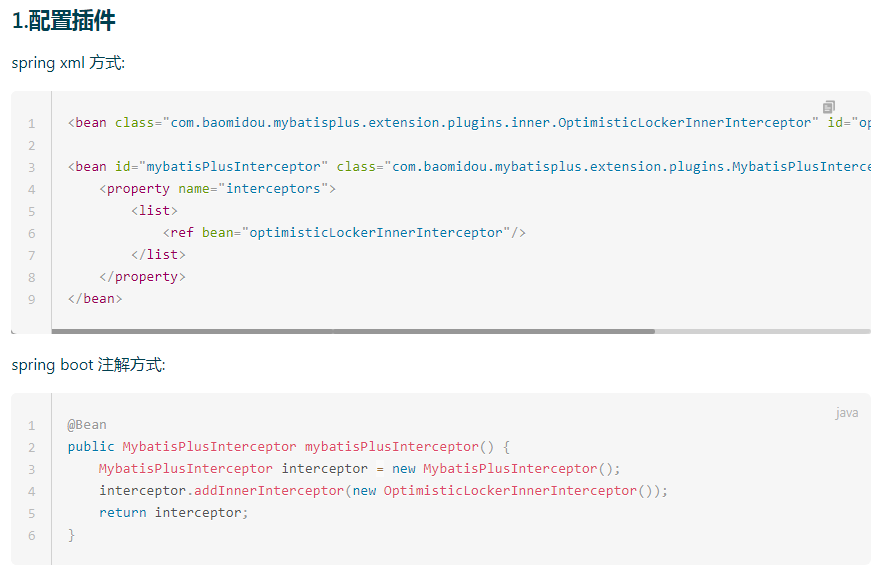This screenshot has width=882, height=580.
Task: Click the property name="interceptors" opening tag
Action: (x=217, y=189)
